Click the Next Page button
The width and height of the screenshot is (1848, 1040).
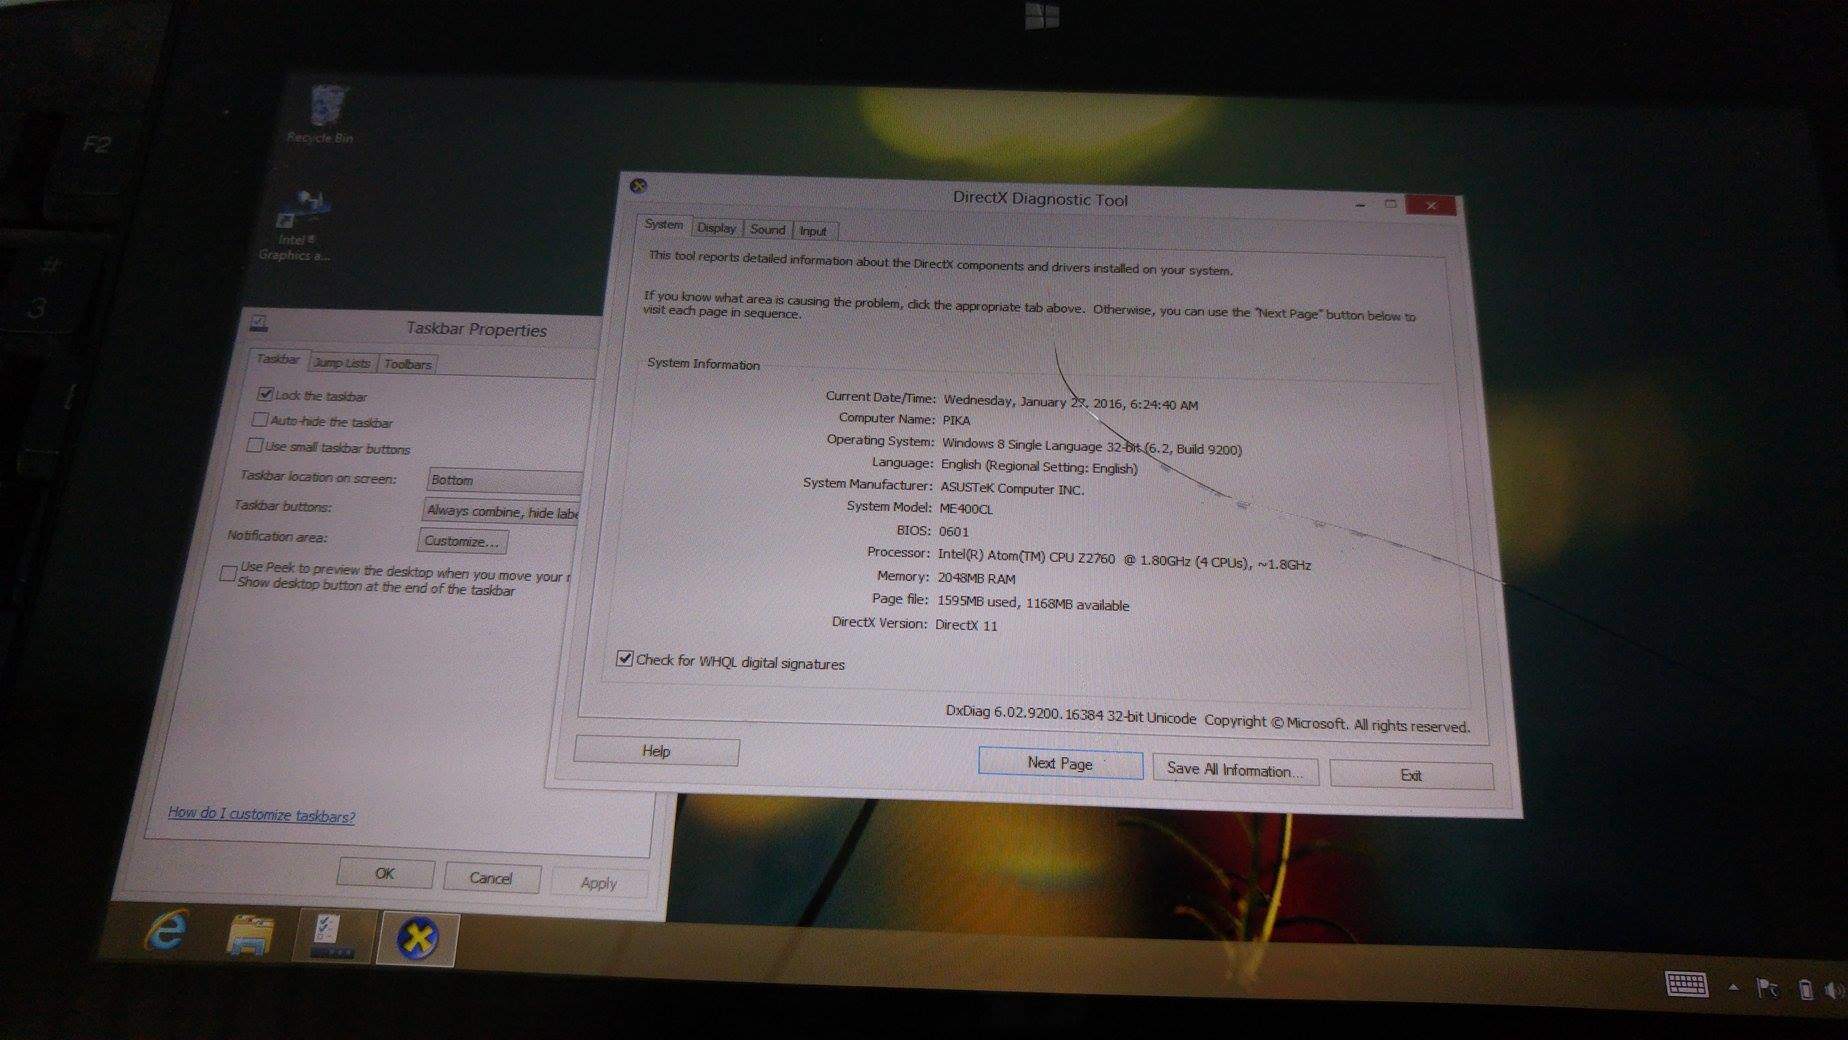1060,763
